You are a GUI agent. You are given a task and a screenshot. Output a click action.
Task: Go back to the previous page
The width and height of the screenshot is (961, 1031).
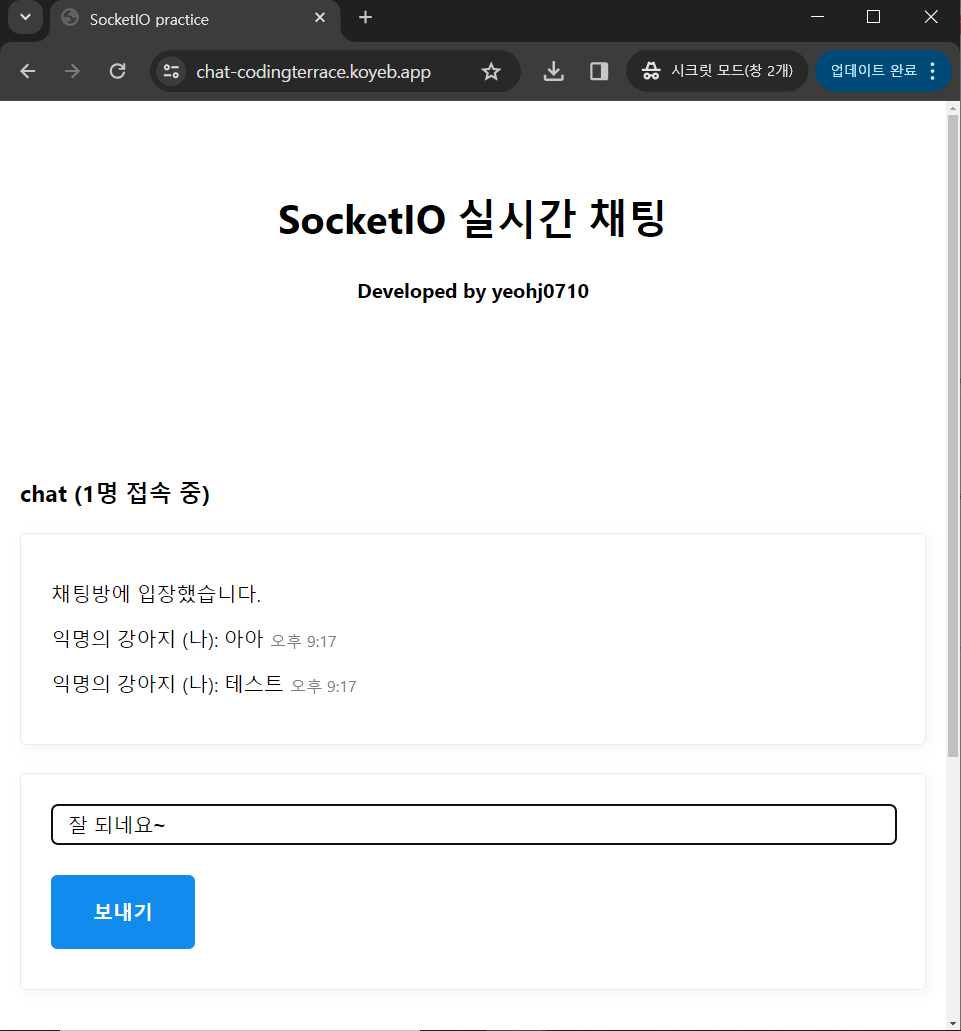[x=28, y=71]
